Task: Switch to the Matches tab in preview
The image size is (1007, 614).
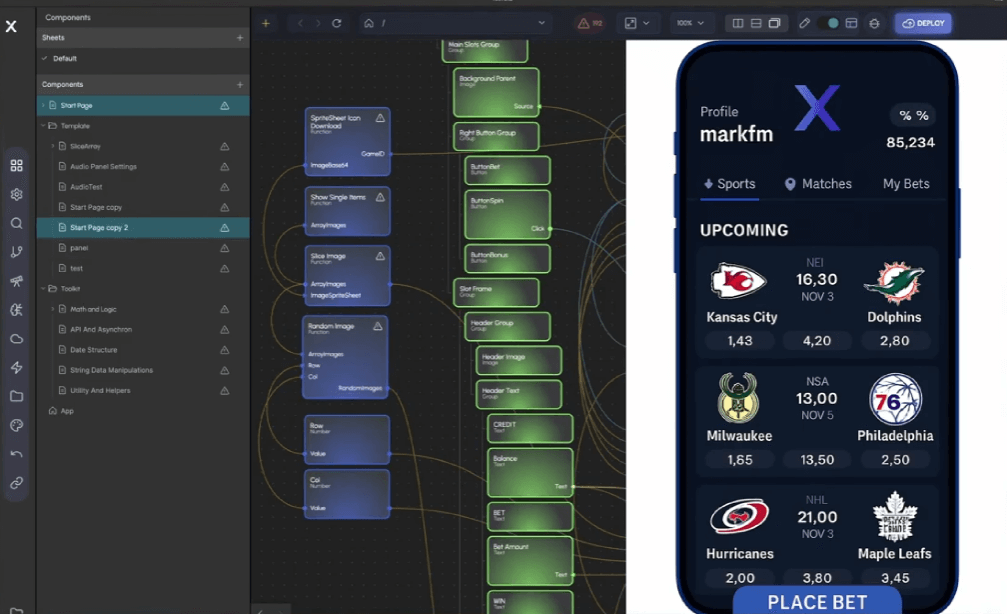Action: point(818,184)
